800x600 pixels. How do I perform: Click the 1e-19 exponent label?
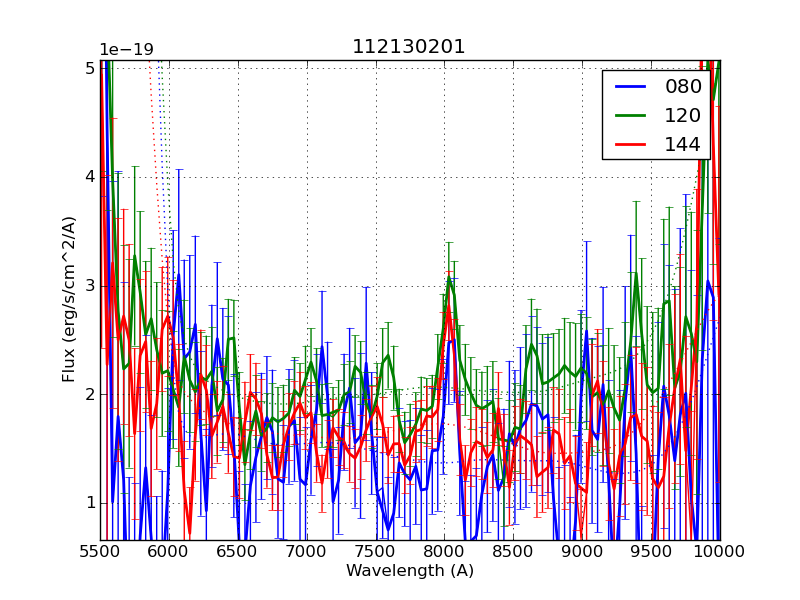click(125, 49)
